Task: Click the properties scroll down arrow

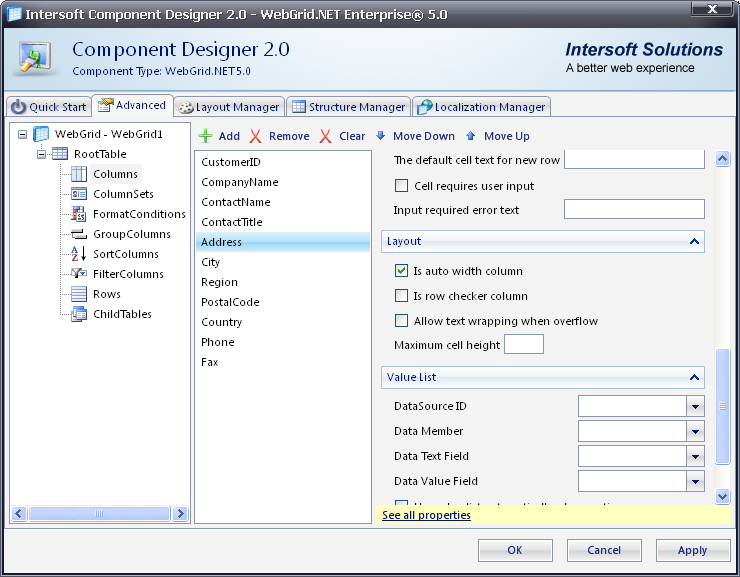Action: [x=723, y=496]
